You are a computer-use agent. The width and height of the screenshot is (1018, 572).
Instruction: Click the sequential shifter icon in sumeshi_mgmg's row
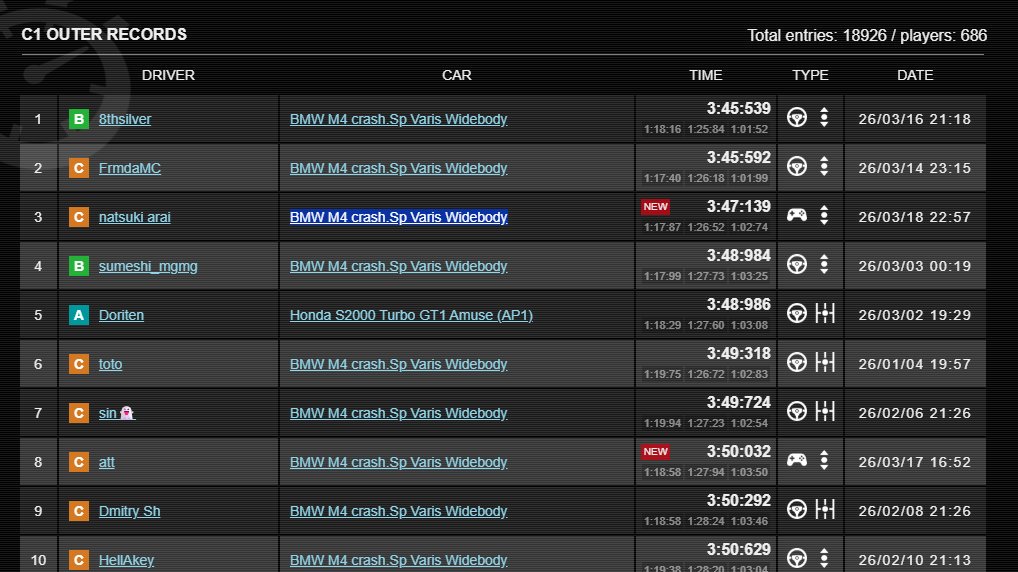(x=824, y=264)
